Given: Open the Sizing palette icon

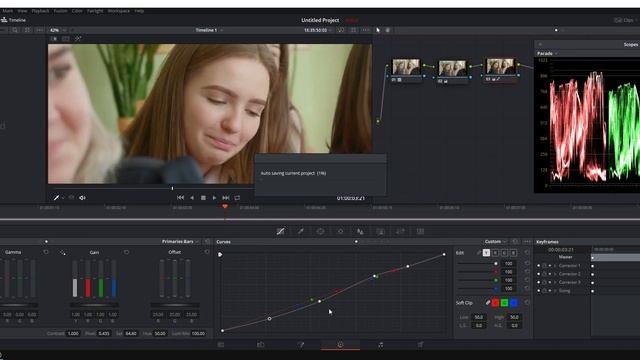Looking at the screenshot, I should click(400, 231).
